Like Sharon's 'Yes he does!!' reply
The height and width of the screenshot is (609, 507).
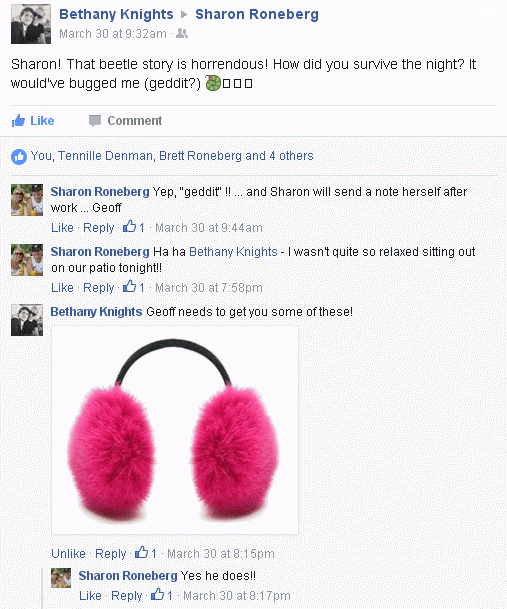[x=90, y=595]
